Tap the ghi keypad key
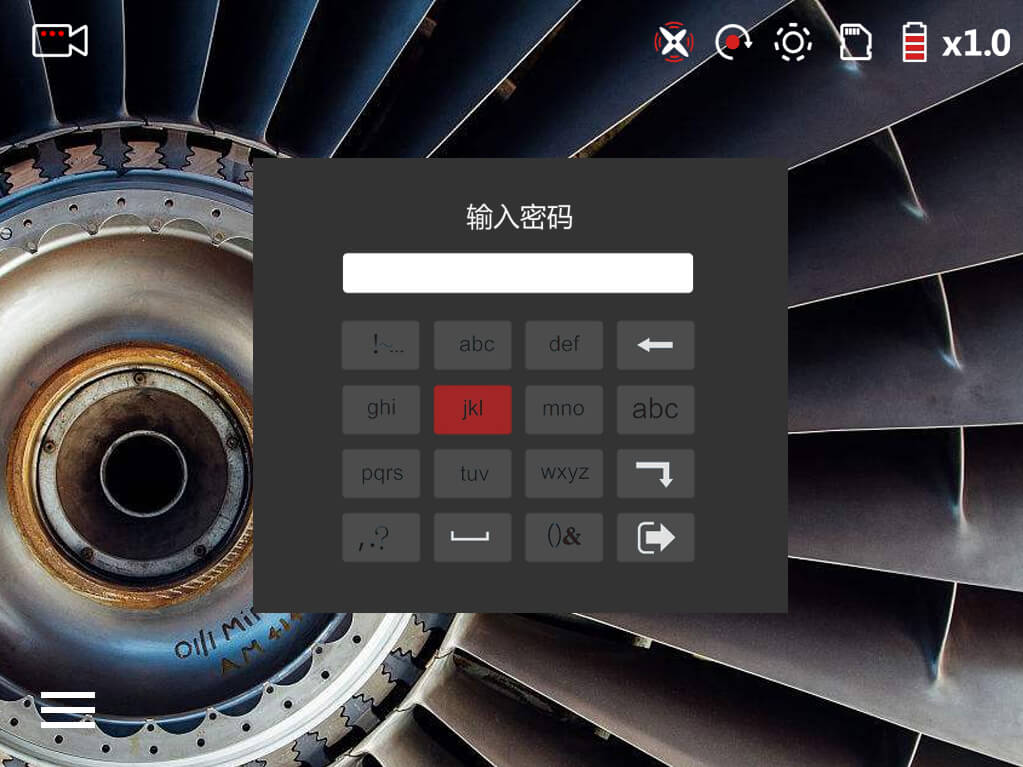Image resolution: width=1023 pixels, height=767 pixels. tap(381, 409)
